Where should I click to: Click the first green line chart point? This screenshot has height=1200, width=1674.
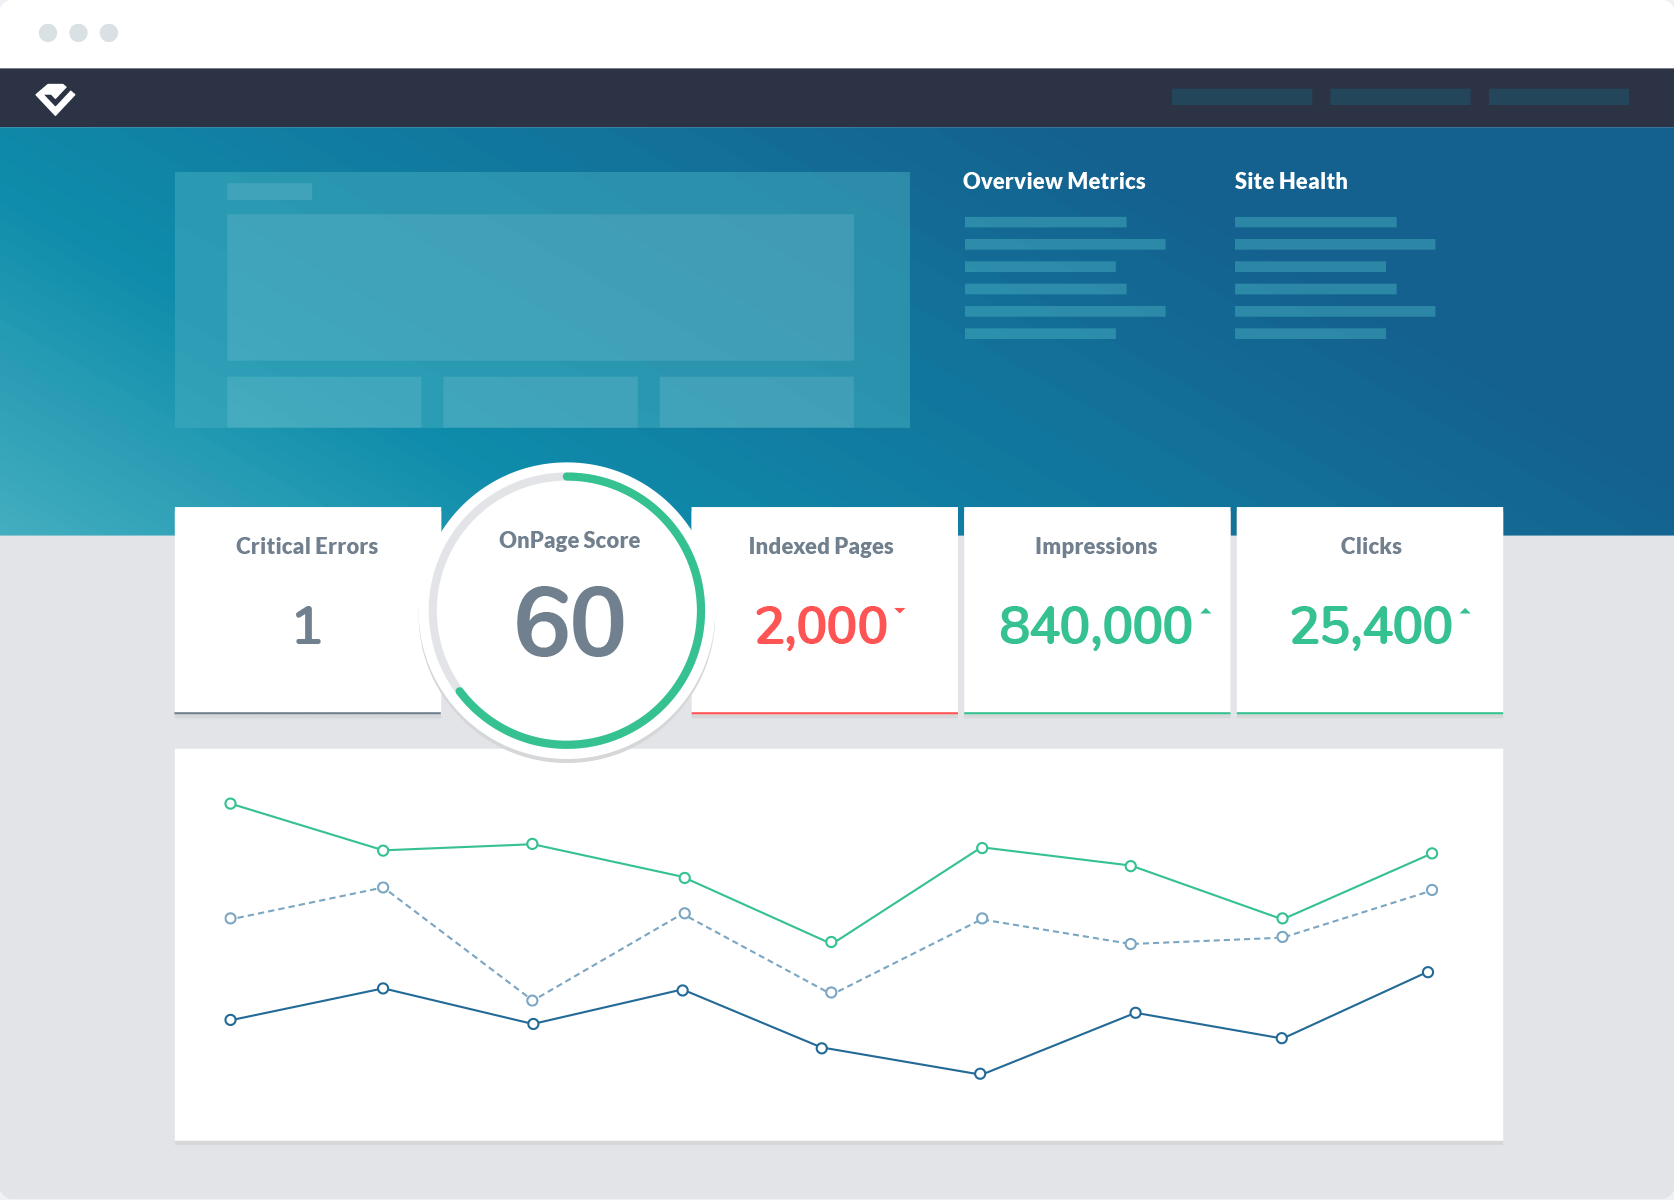click(231, 804)
